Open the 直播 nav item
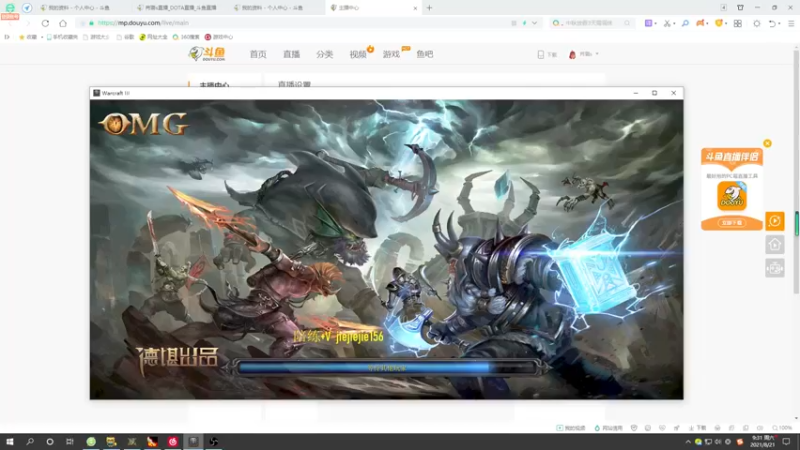Image resolution: width=800 pixels, height=450 pixels. [291, 54]
